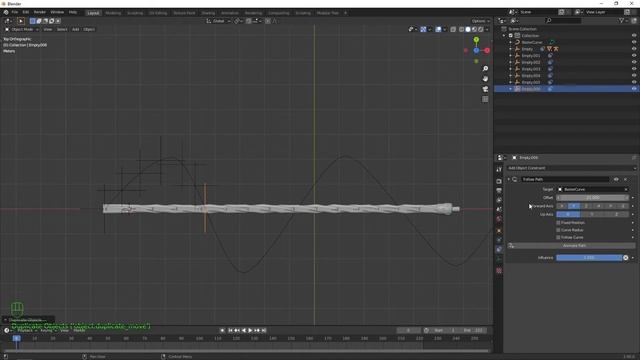The height and width of the screenshot is (360, 640).
Task: Play the animation forward
Action: (250, 330)
